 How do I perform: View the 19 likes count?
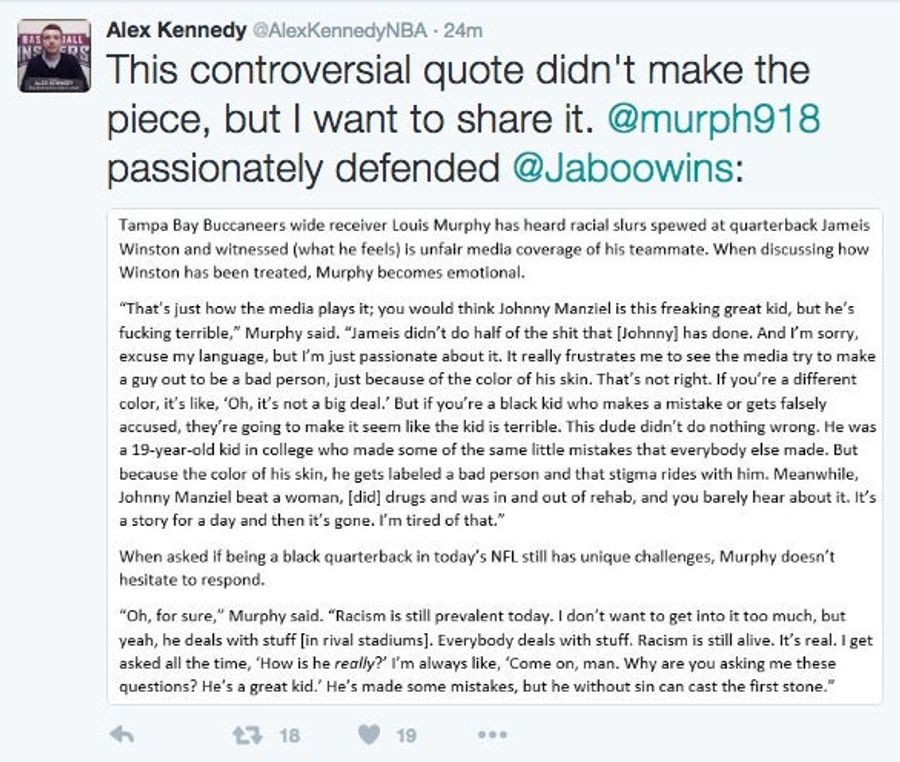point(406,736)
